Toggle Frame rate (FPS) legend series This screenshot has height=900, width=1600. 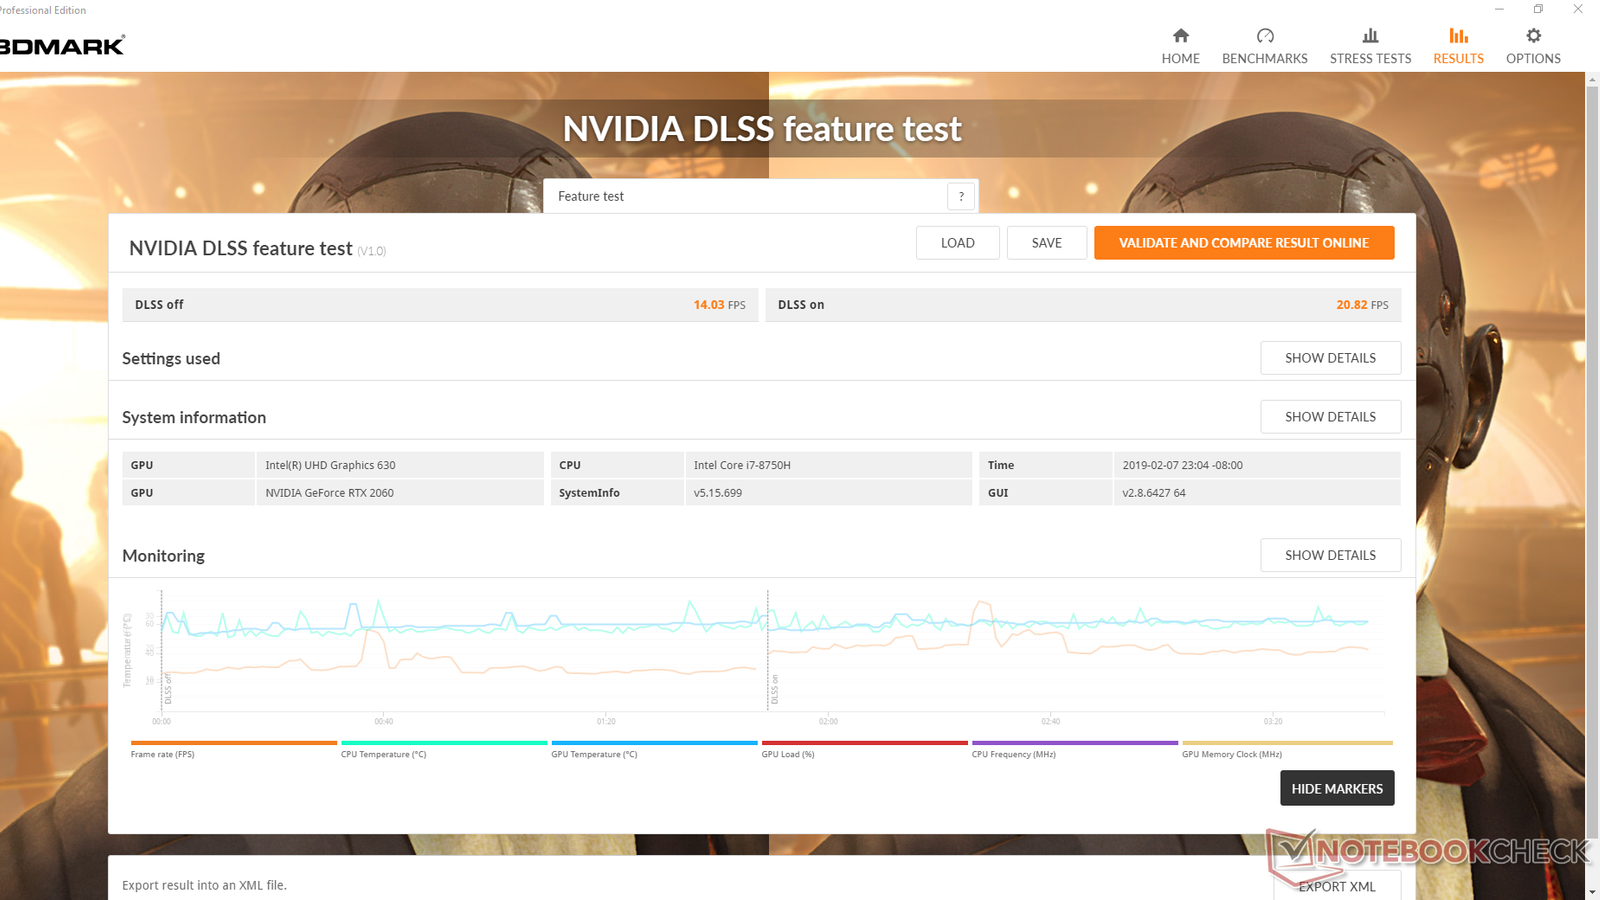(x=233, y=749)
